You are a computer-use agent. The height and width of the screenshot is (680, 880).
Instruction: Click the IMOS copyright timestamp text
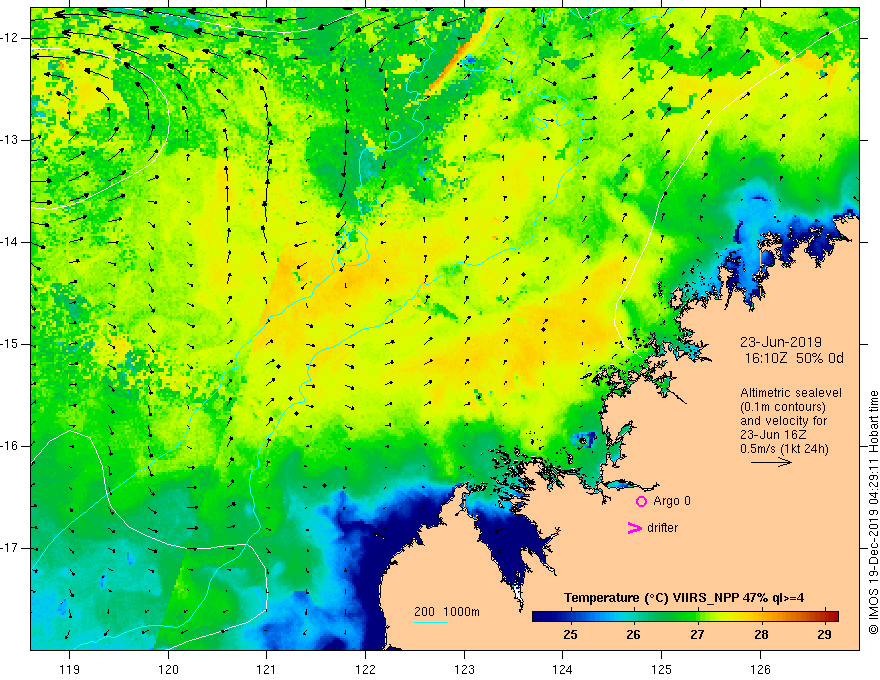click(x=873, y=513)
